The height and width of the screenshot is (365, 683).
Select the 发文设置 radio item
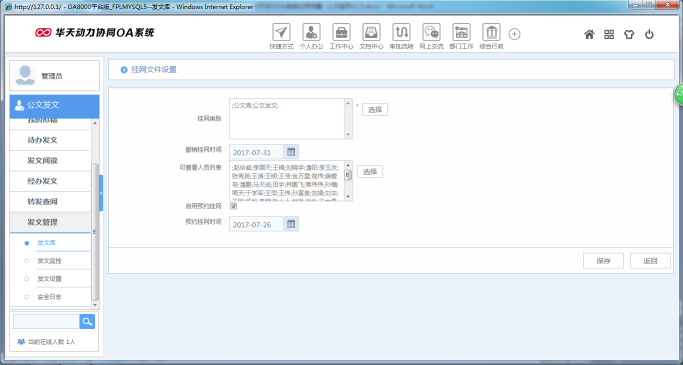click(27, 279)
